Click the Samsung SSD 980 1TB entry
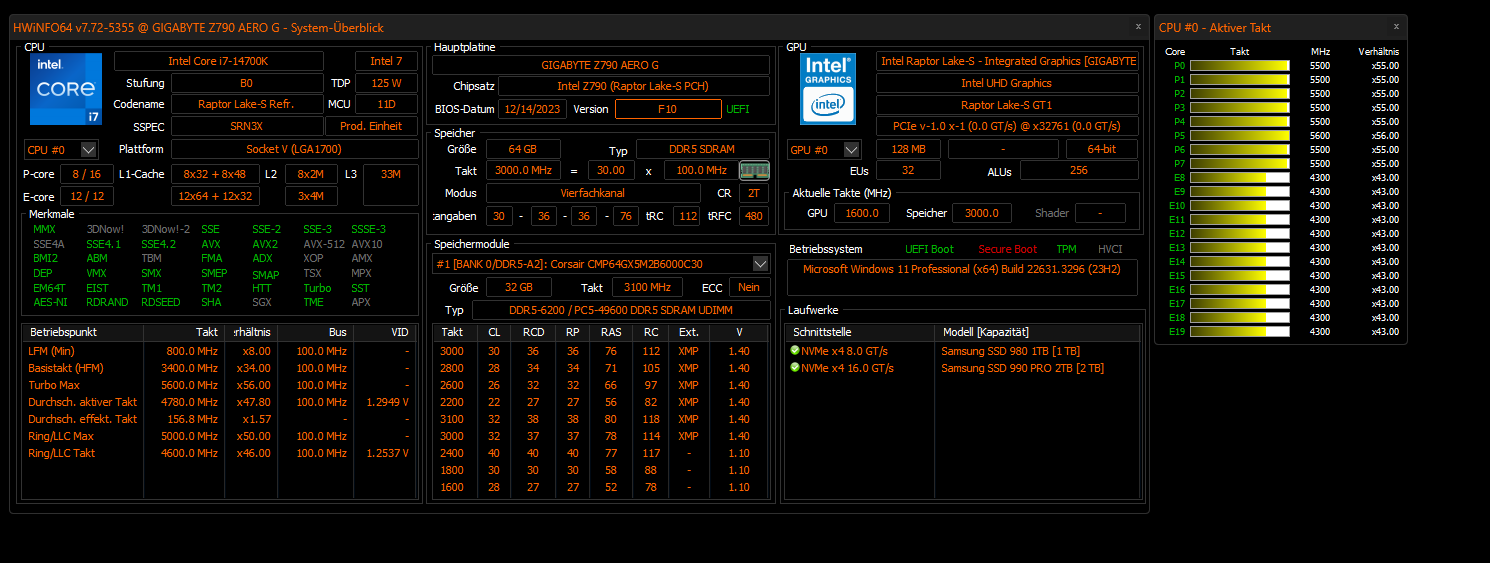Image resolution: width=1490 pixels, height=563 pixels. click(x=1010, y=351)
